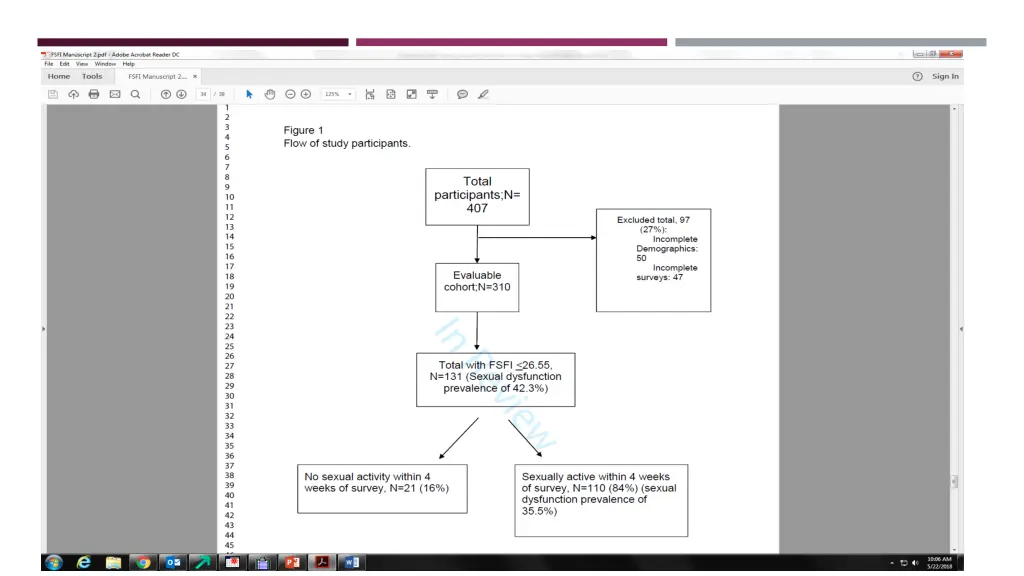
Task: Click the 'Figure 1' caption text
Action: [303, 131]
